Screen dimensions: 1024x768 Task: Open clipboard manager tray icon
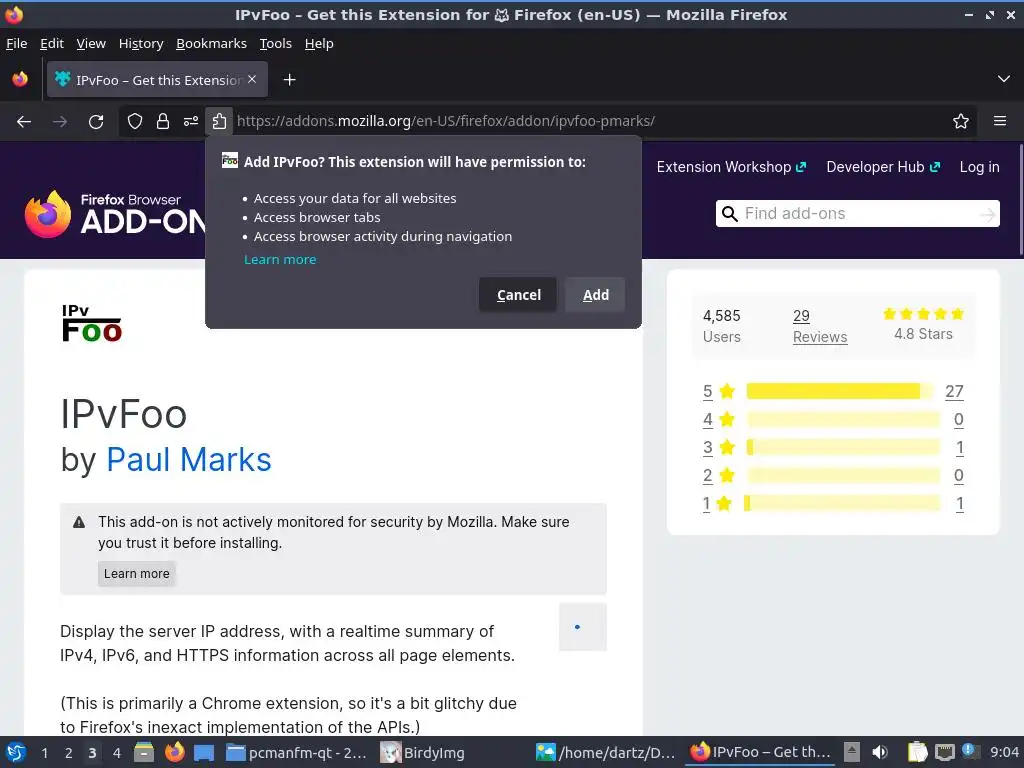pyautogui.click(x=917, y=752)
